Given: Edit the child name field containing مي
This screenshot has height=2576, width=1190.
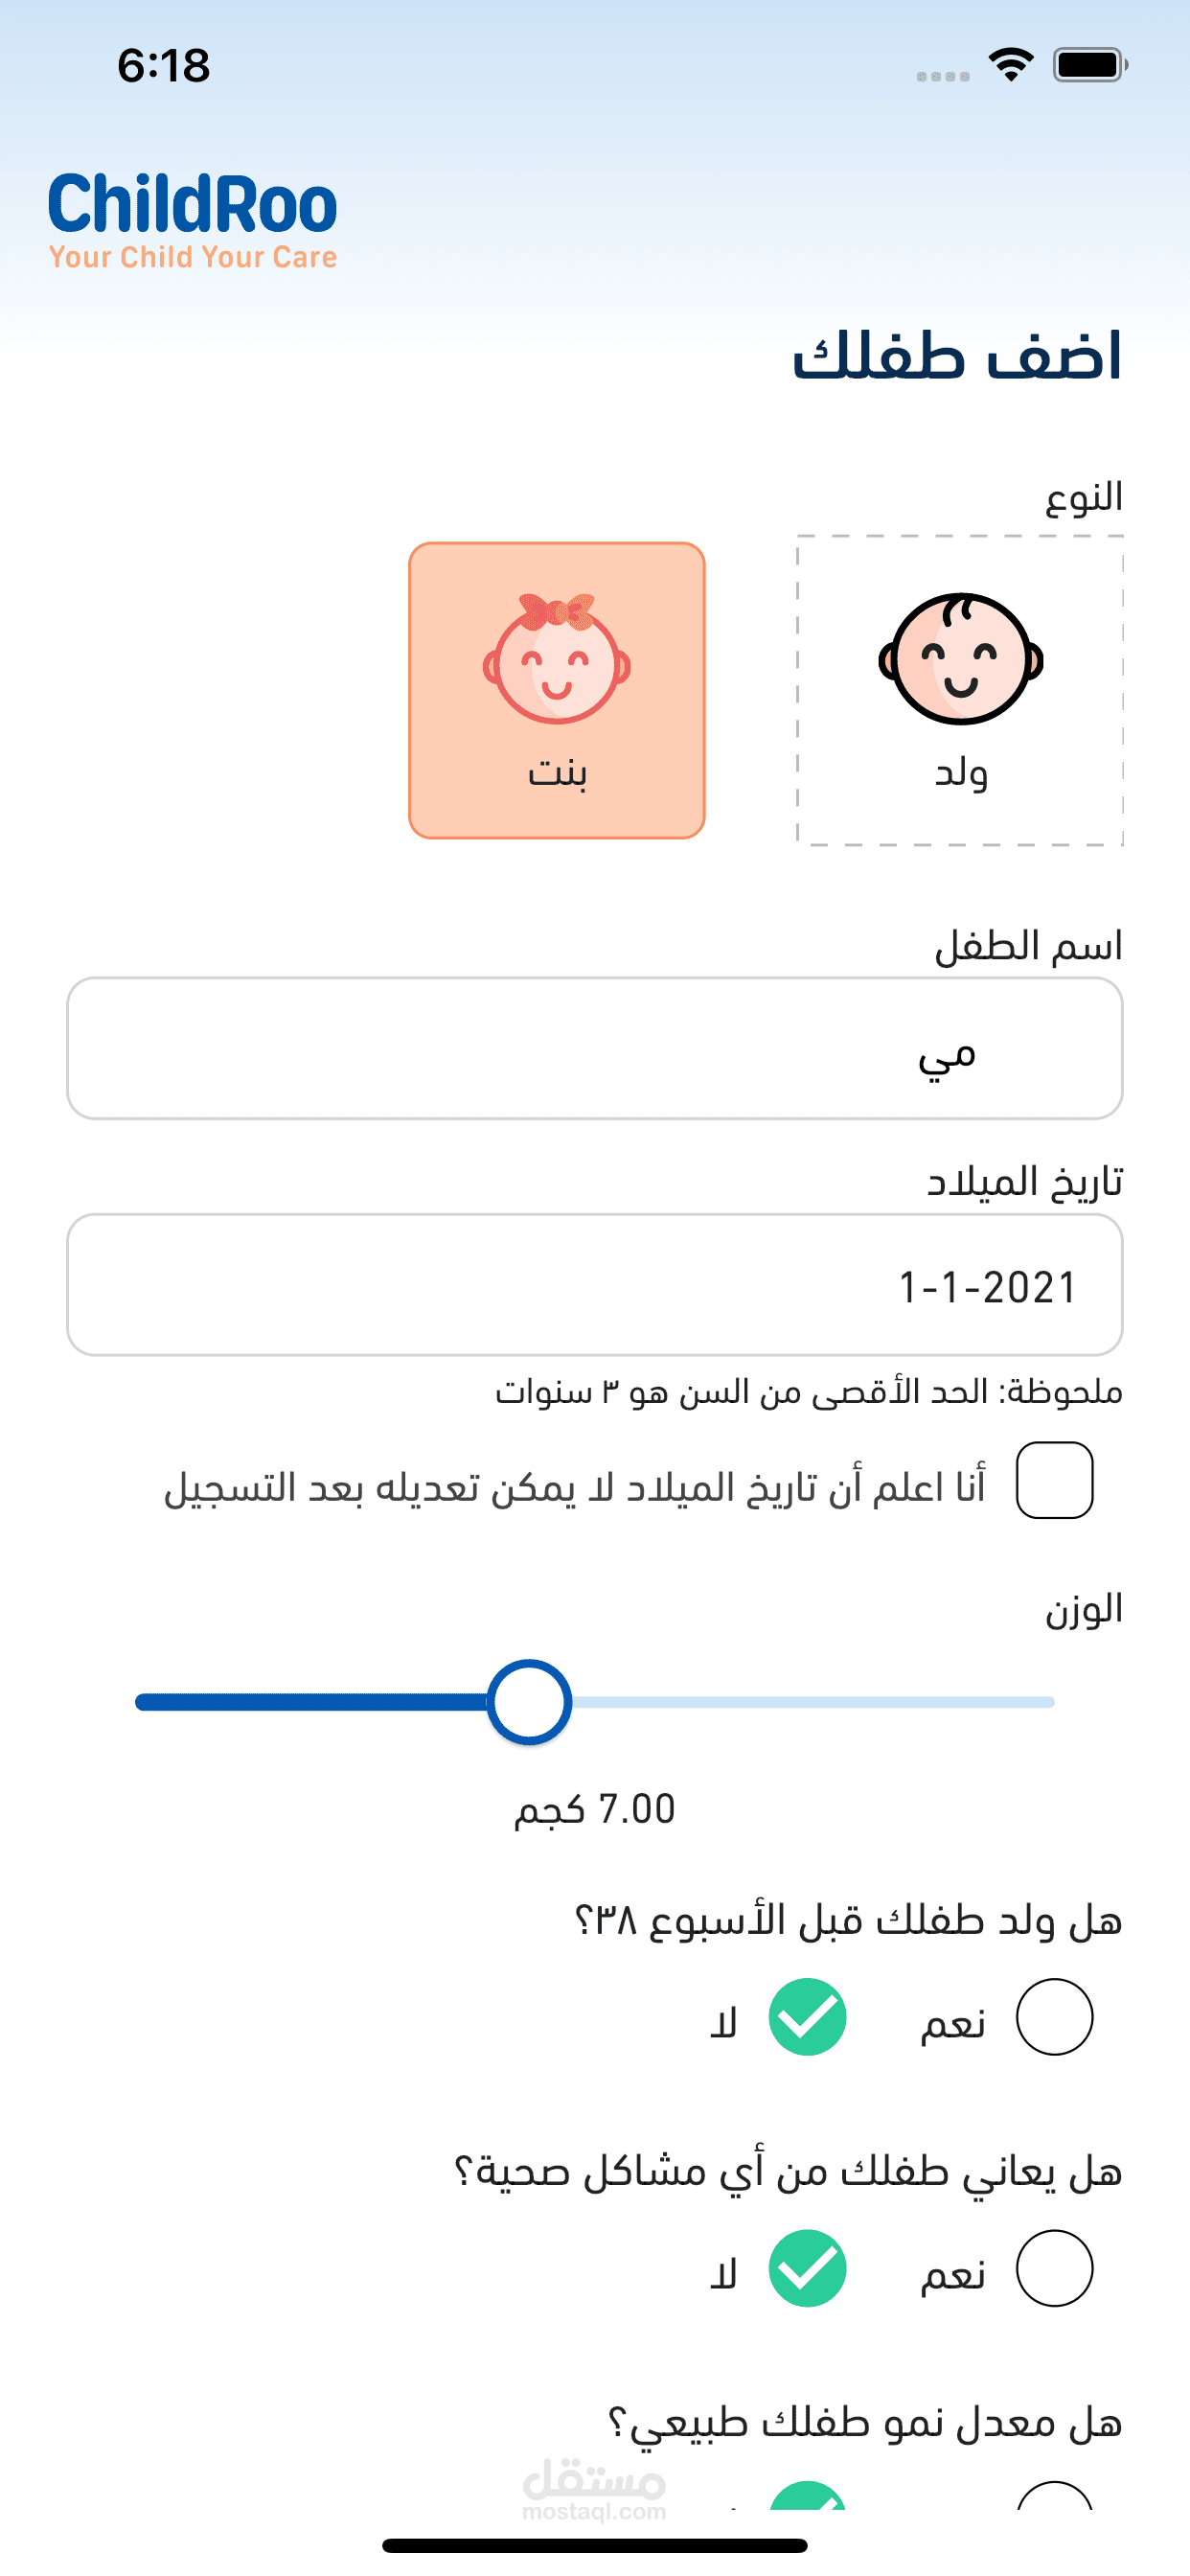Looking at the screenshot, I should (595, 1048).
